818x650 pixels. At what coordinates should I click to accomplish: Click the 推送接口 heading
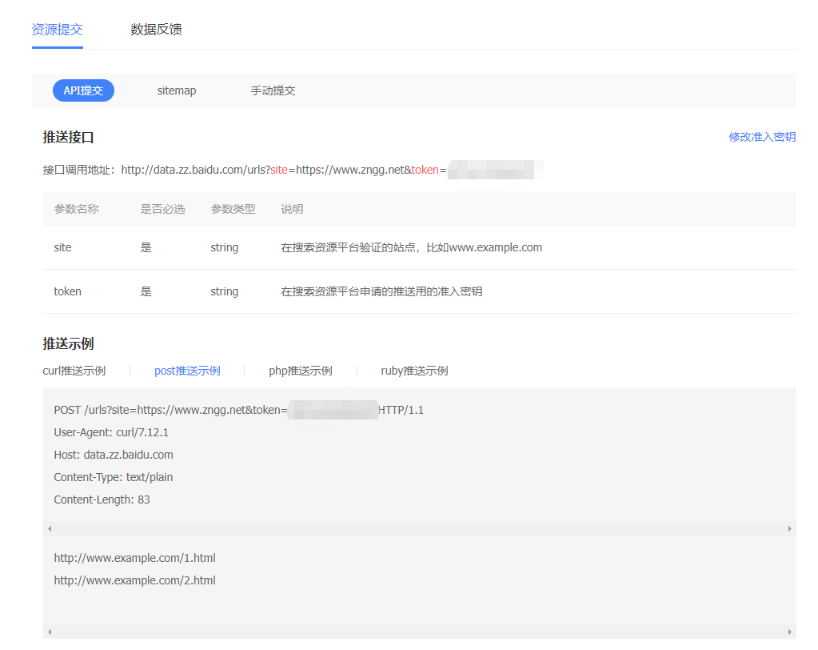tap(68, 138)
